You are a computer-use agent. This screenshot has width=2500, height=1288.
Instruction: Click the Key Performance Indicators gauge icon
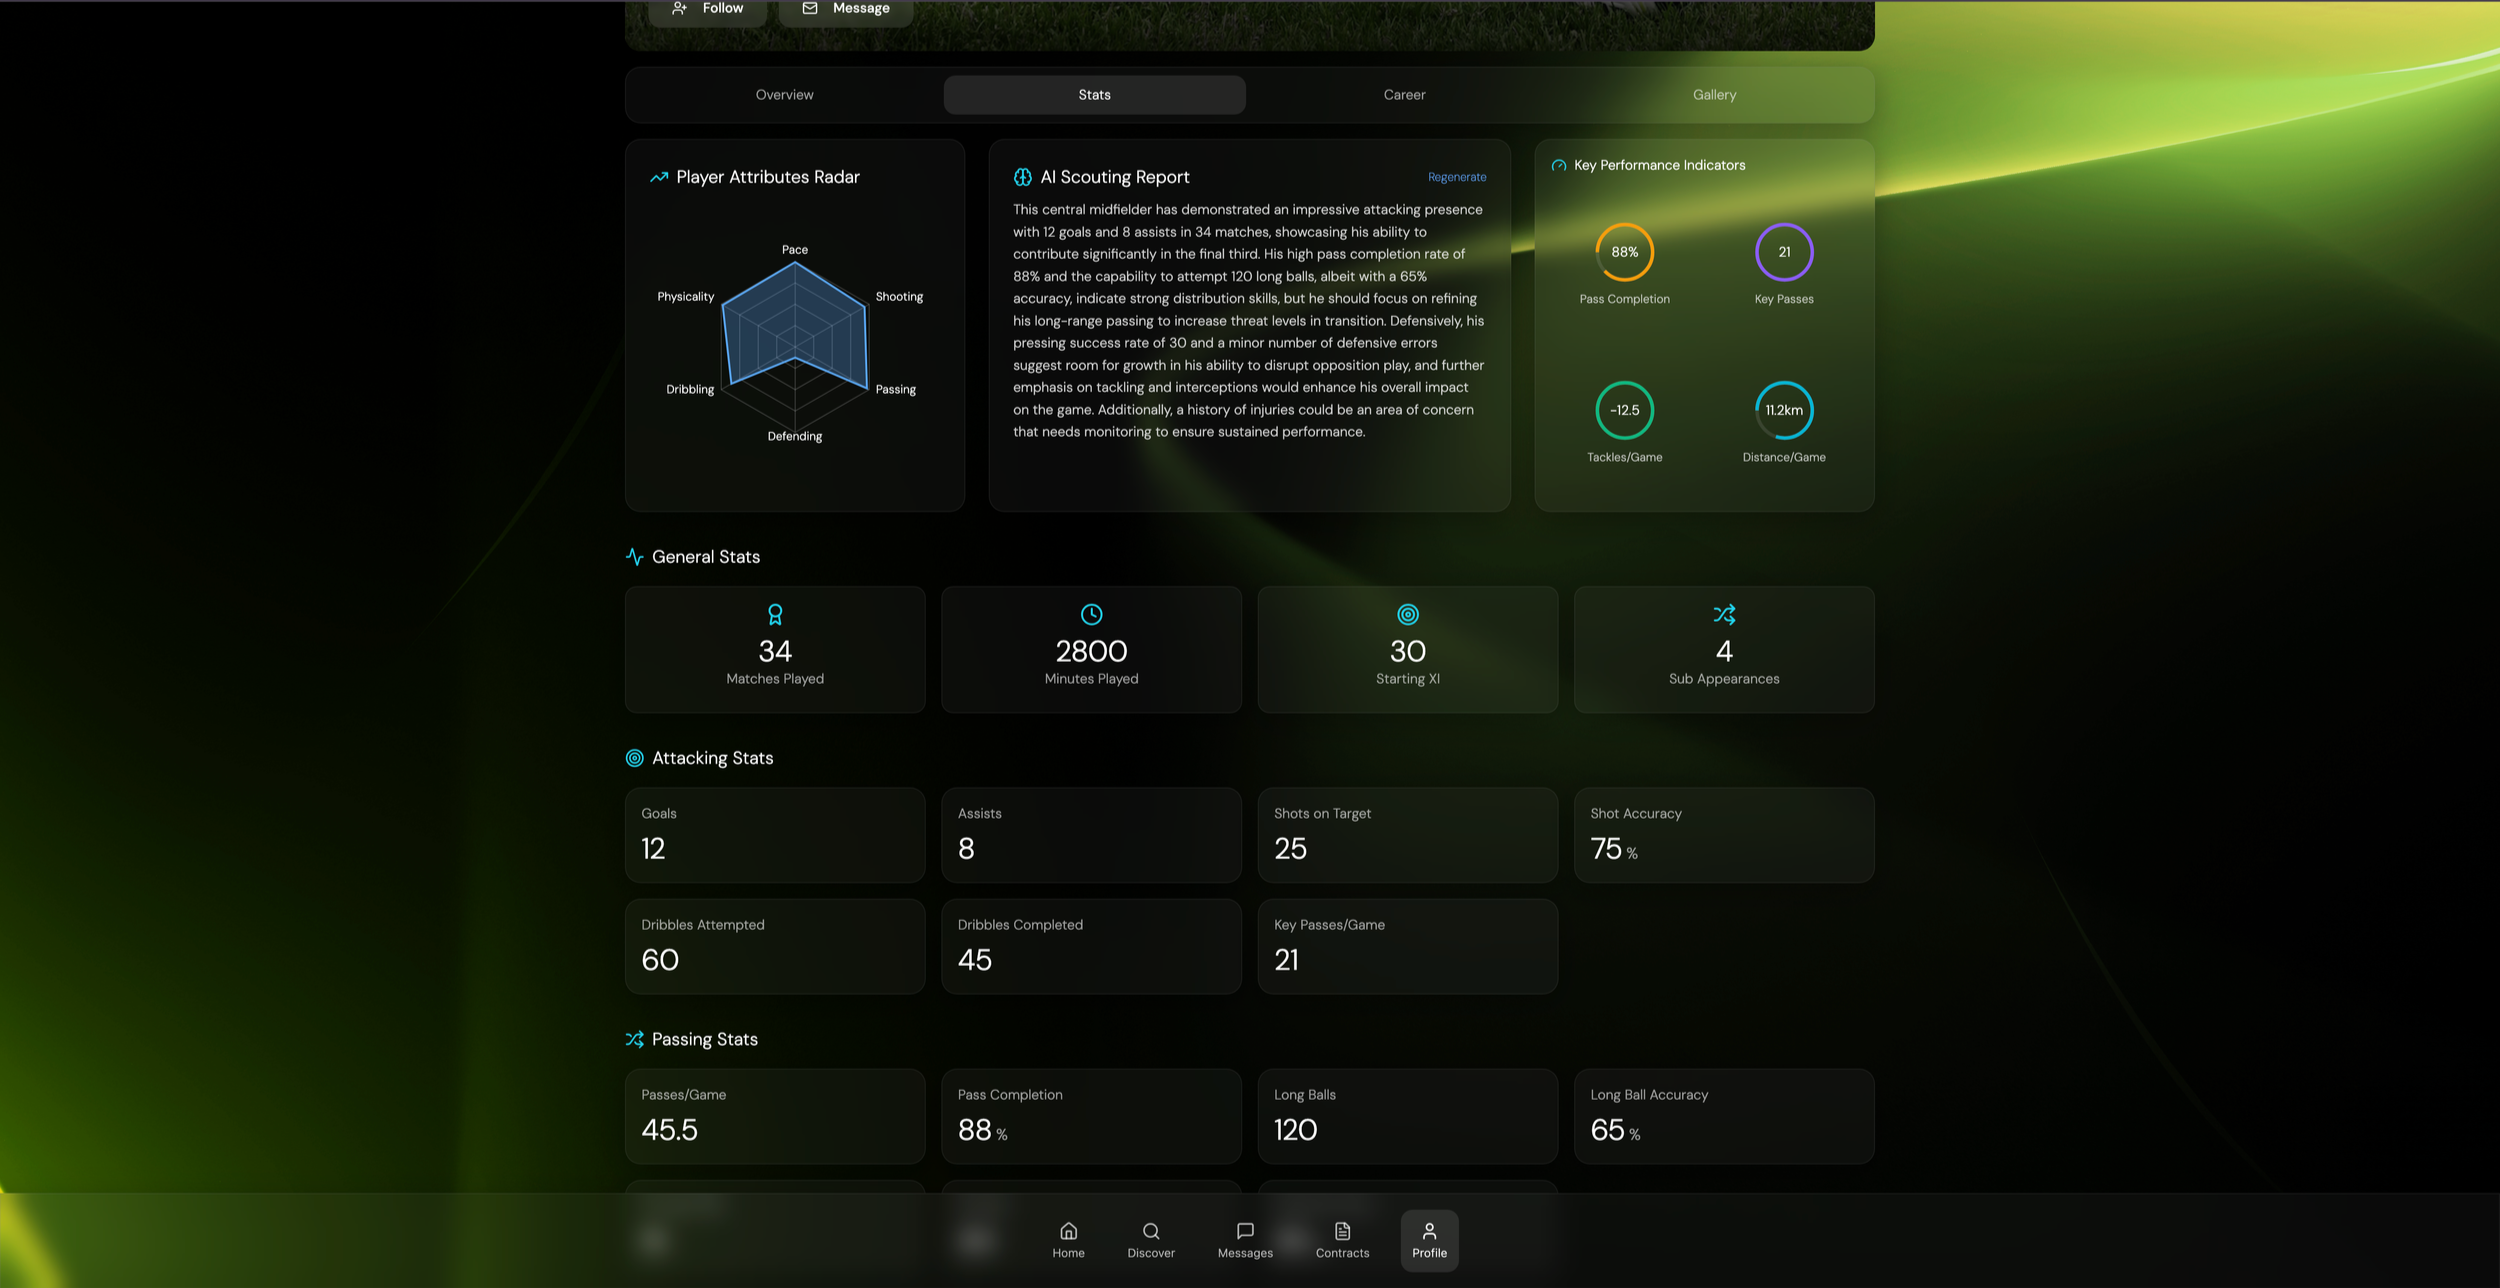point(1558,166)
